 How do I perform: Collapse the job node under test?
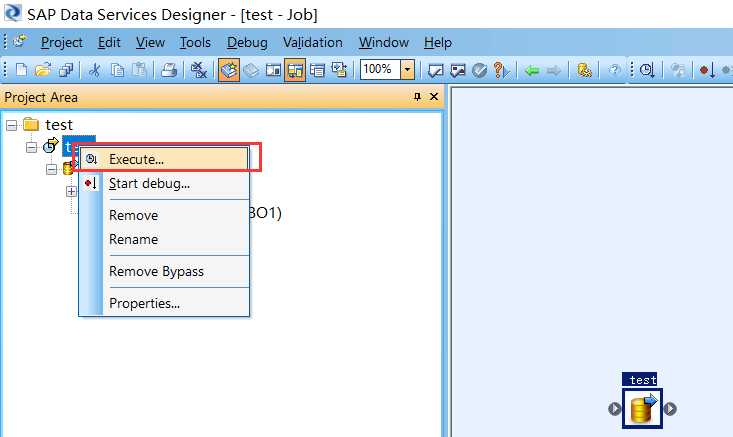point(31,147)
